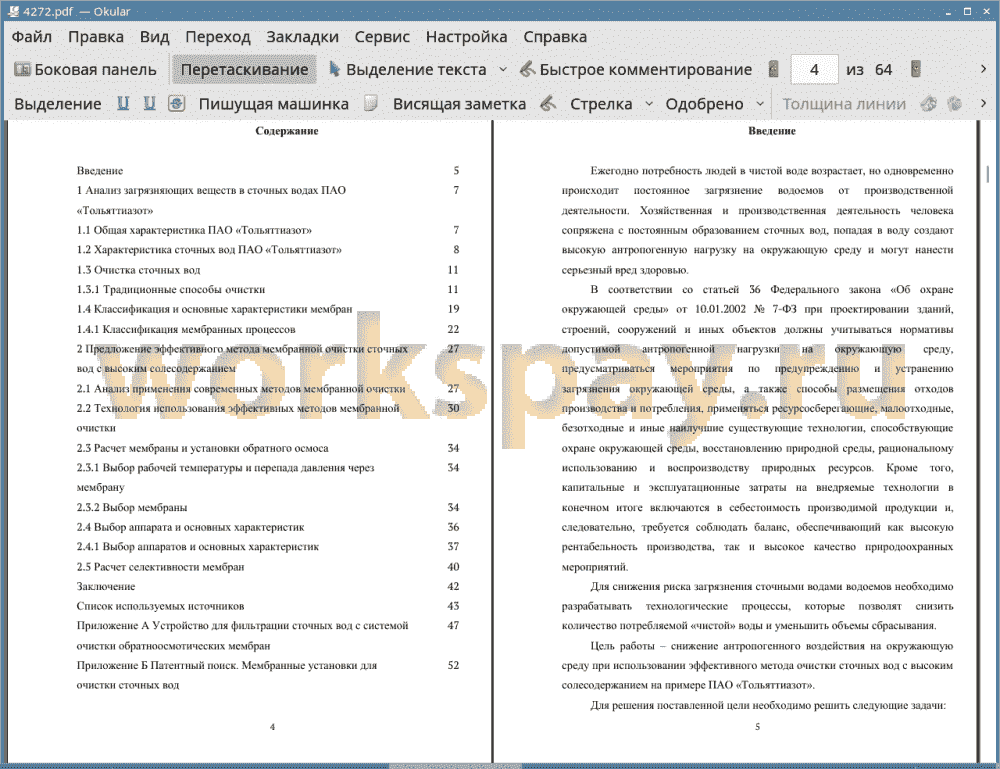Go to the previous page with the left page arrow
This screenshot has height=769, width=1000.
coord(774,69)
